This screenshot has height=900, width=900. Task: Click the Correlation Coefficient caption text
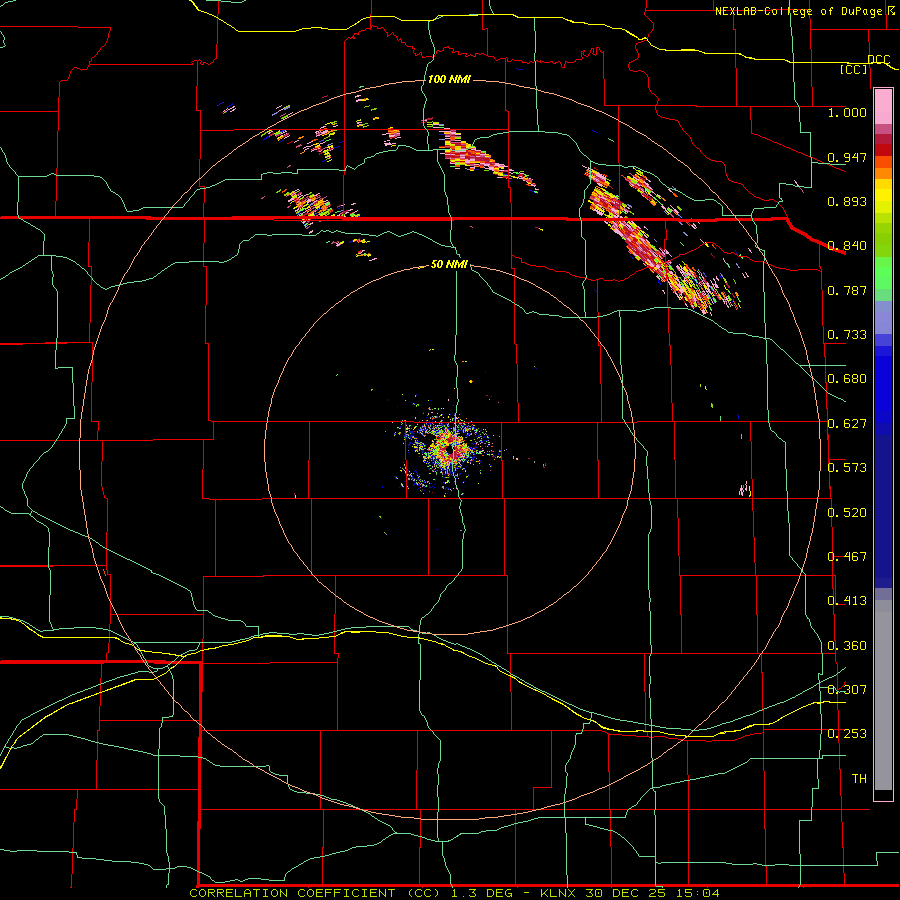(x=454, y=893)
